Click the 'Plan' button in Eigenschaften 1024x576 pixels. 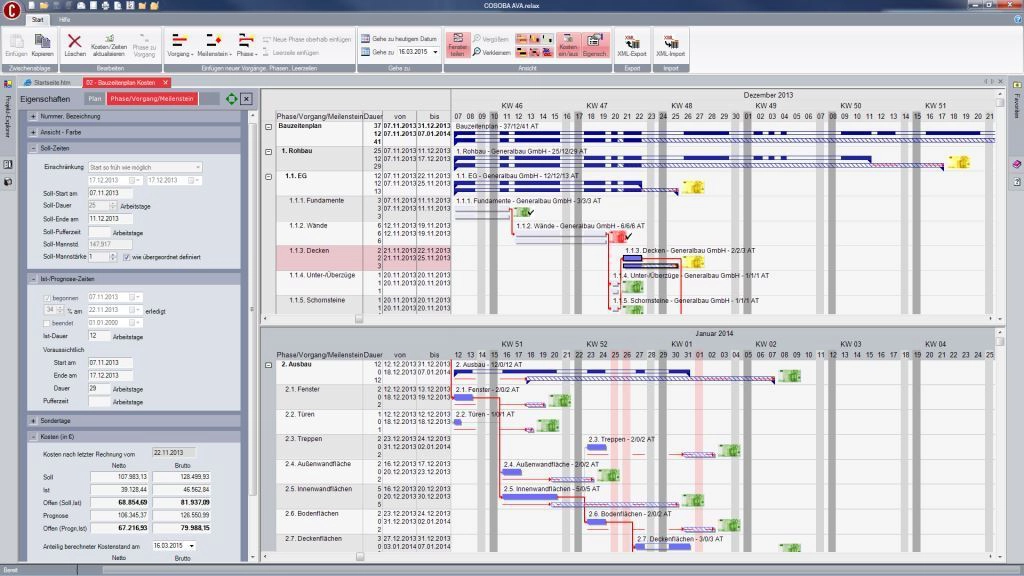coord(93,99)
